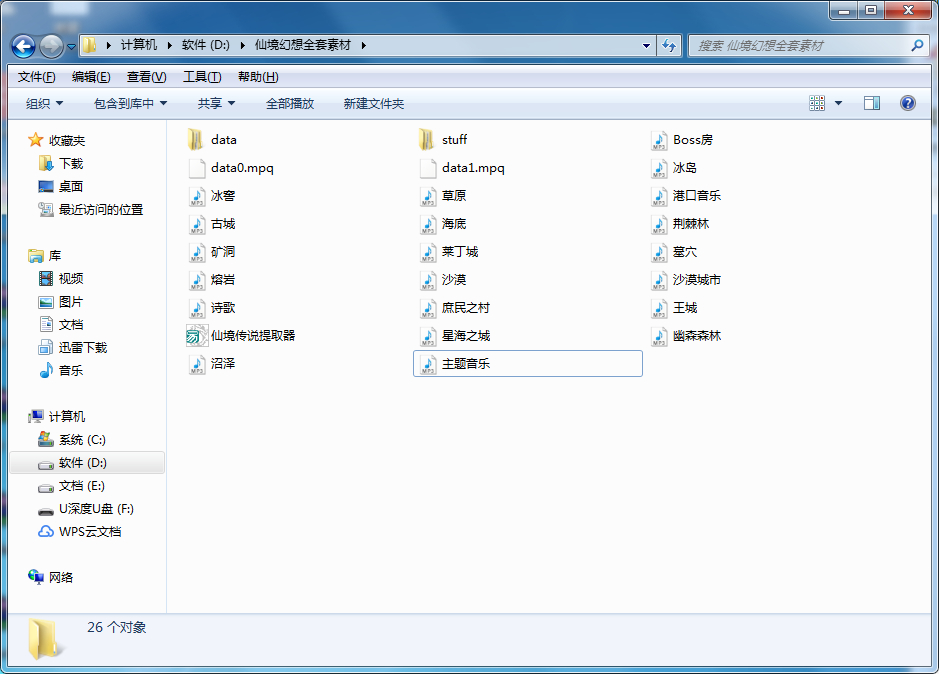
Task: Select the data folder icon
Action: point(196,140)
